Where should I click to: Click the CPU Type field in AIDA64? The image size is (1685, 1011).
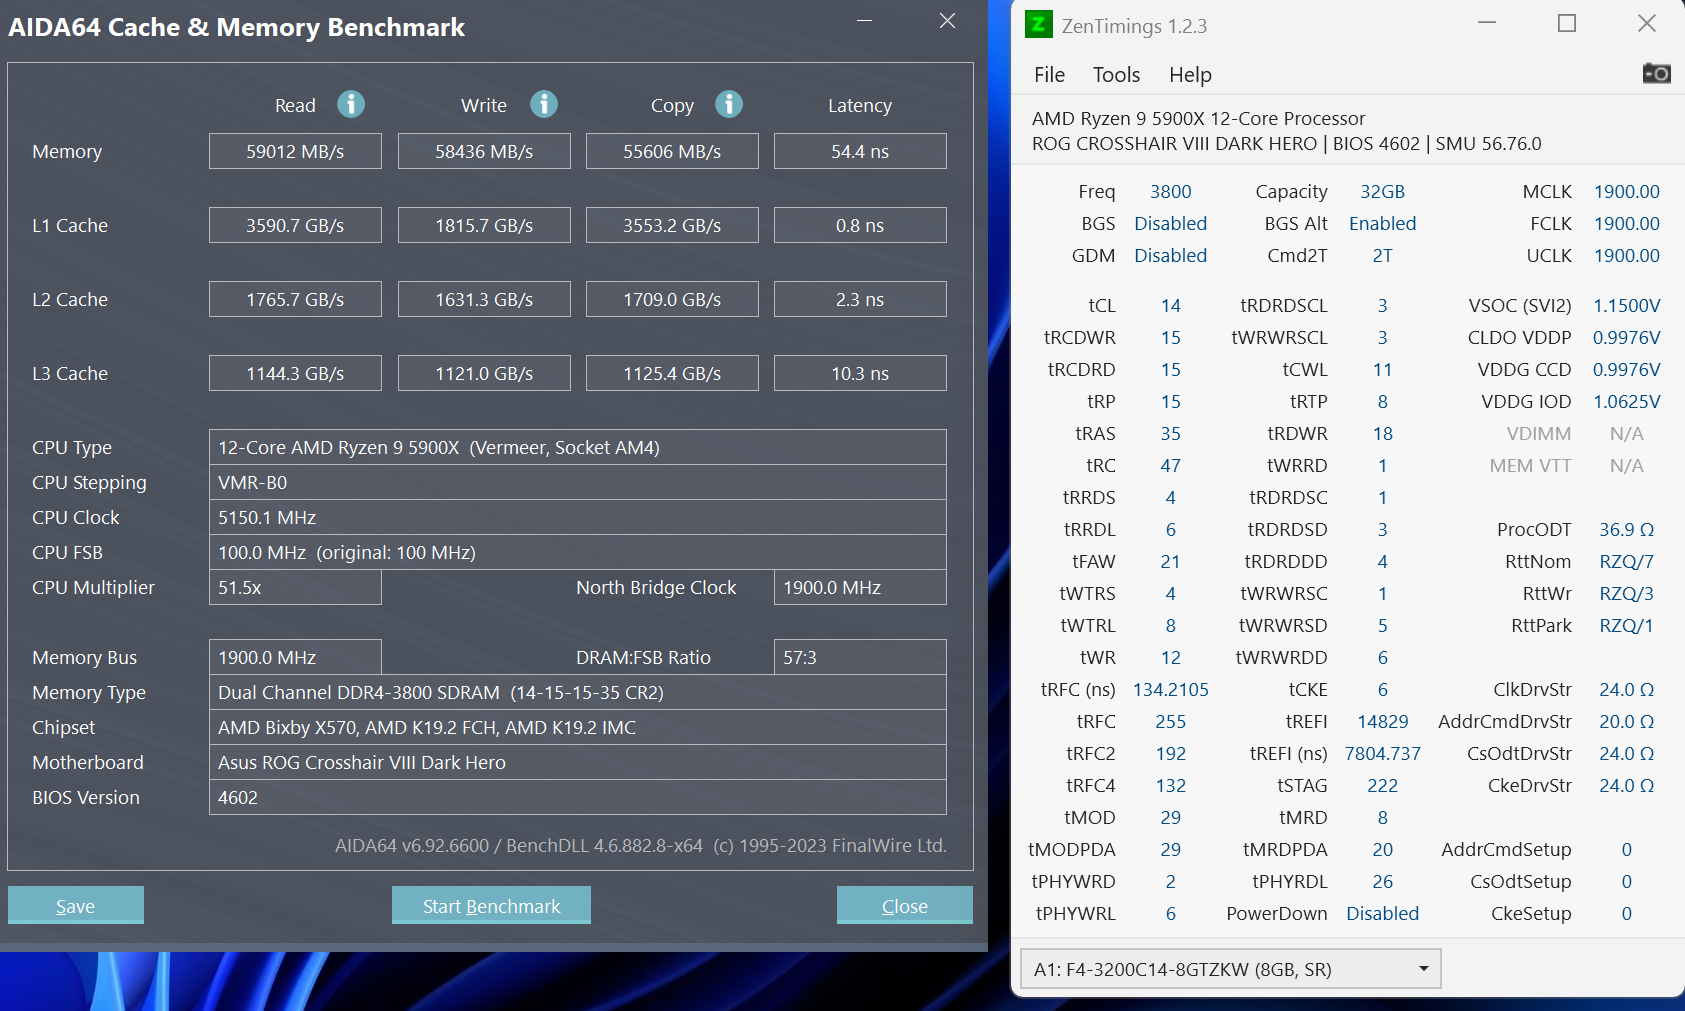(578, 447)
